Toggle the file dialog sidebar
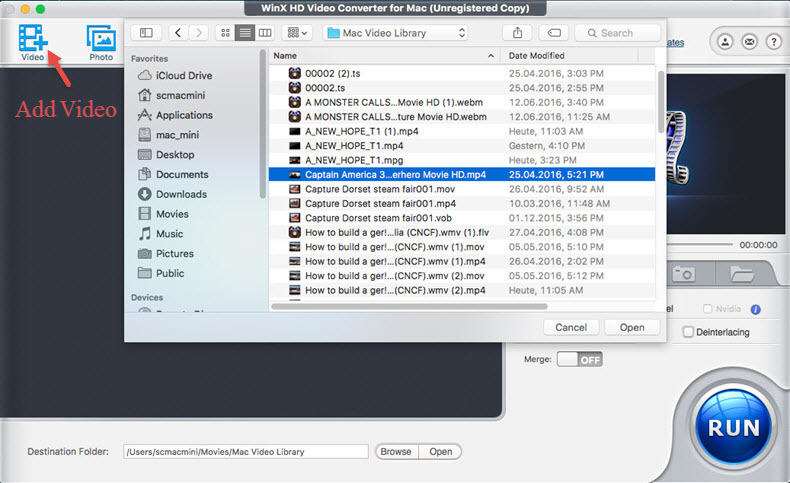 (x=146, y=33)
